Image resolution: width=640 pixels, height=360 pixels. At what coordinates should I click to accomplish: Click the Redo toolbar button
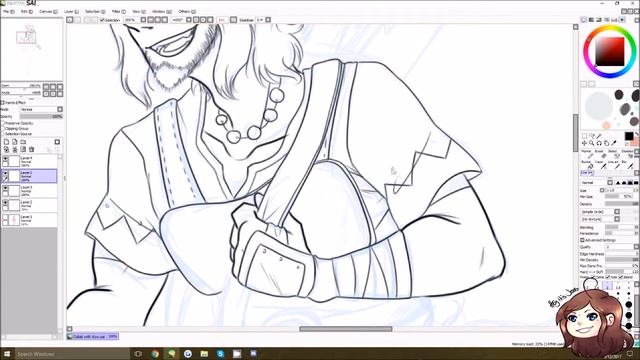(x=78, y=20)
